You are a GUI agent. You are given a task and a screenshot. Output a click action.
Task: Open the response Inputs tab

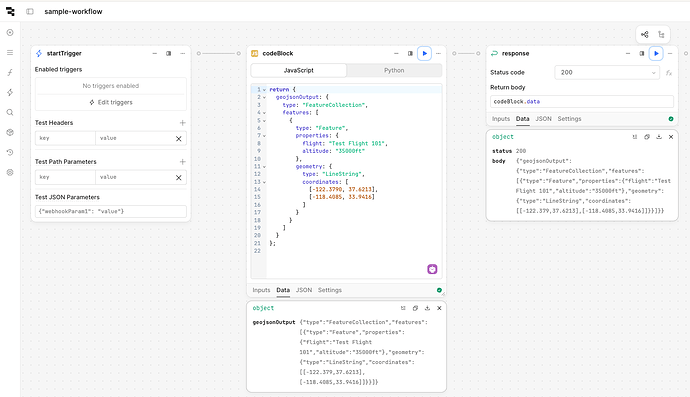501,119
